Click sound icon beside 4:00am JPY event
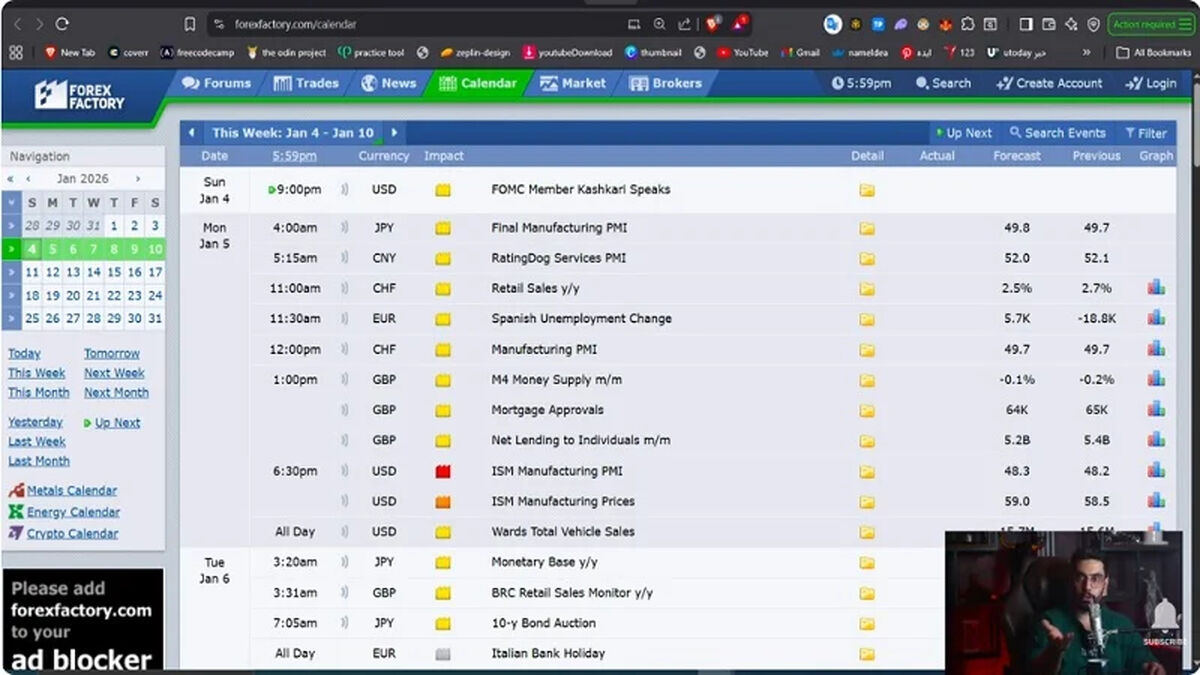Image resolution: width=1200 pixels, height=675 pixels. pyautogui.click(x=345, y=228)
